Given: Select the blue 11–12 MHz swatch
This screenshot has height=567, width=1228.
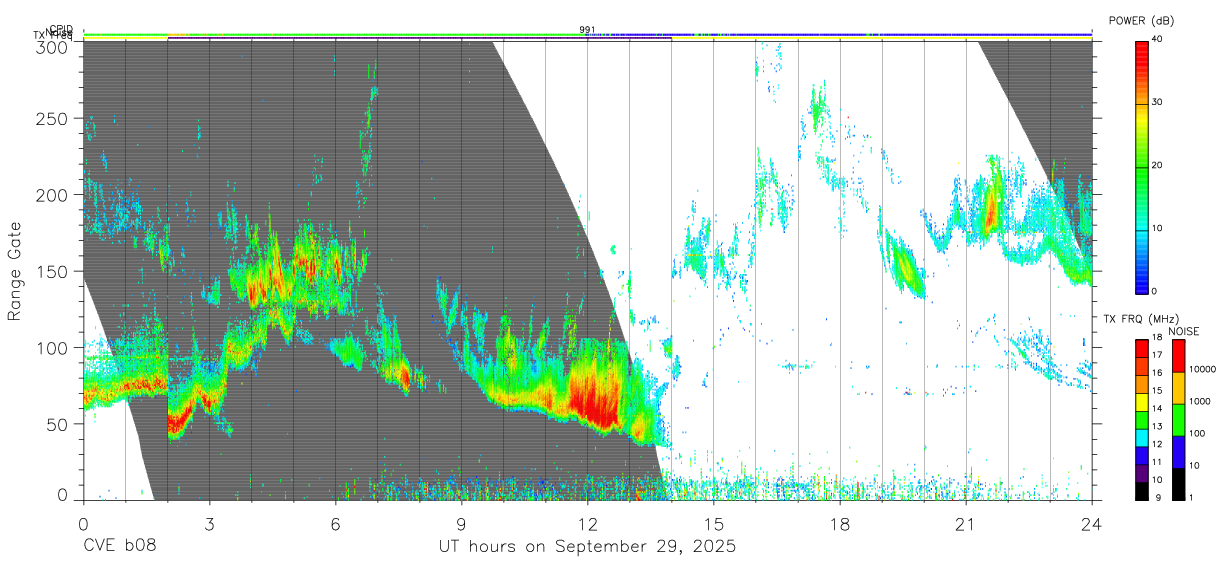Looking at the screenshot, I should point(1142,454).
